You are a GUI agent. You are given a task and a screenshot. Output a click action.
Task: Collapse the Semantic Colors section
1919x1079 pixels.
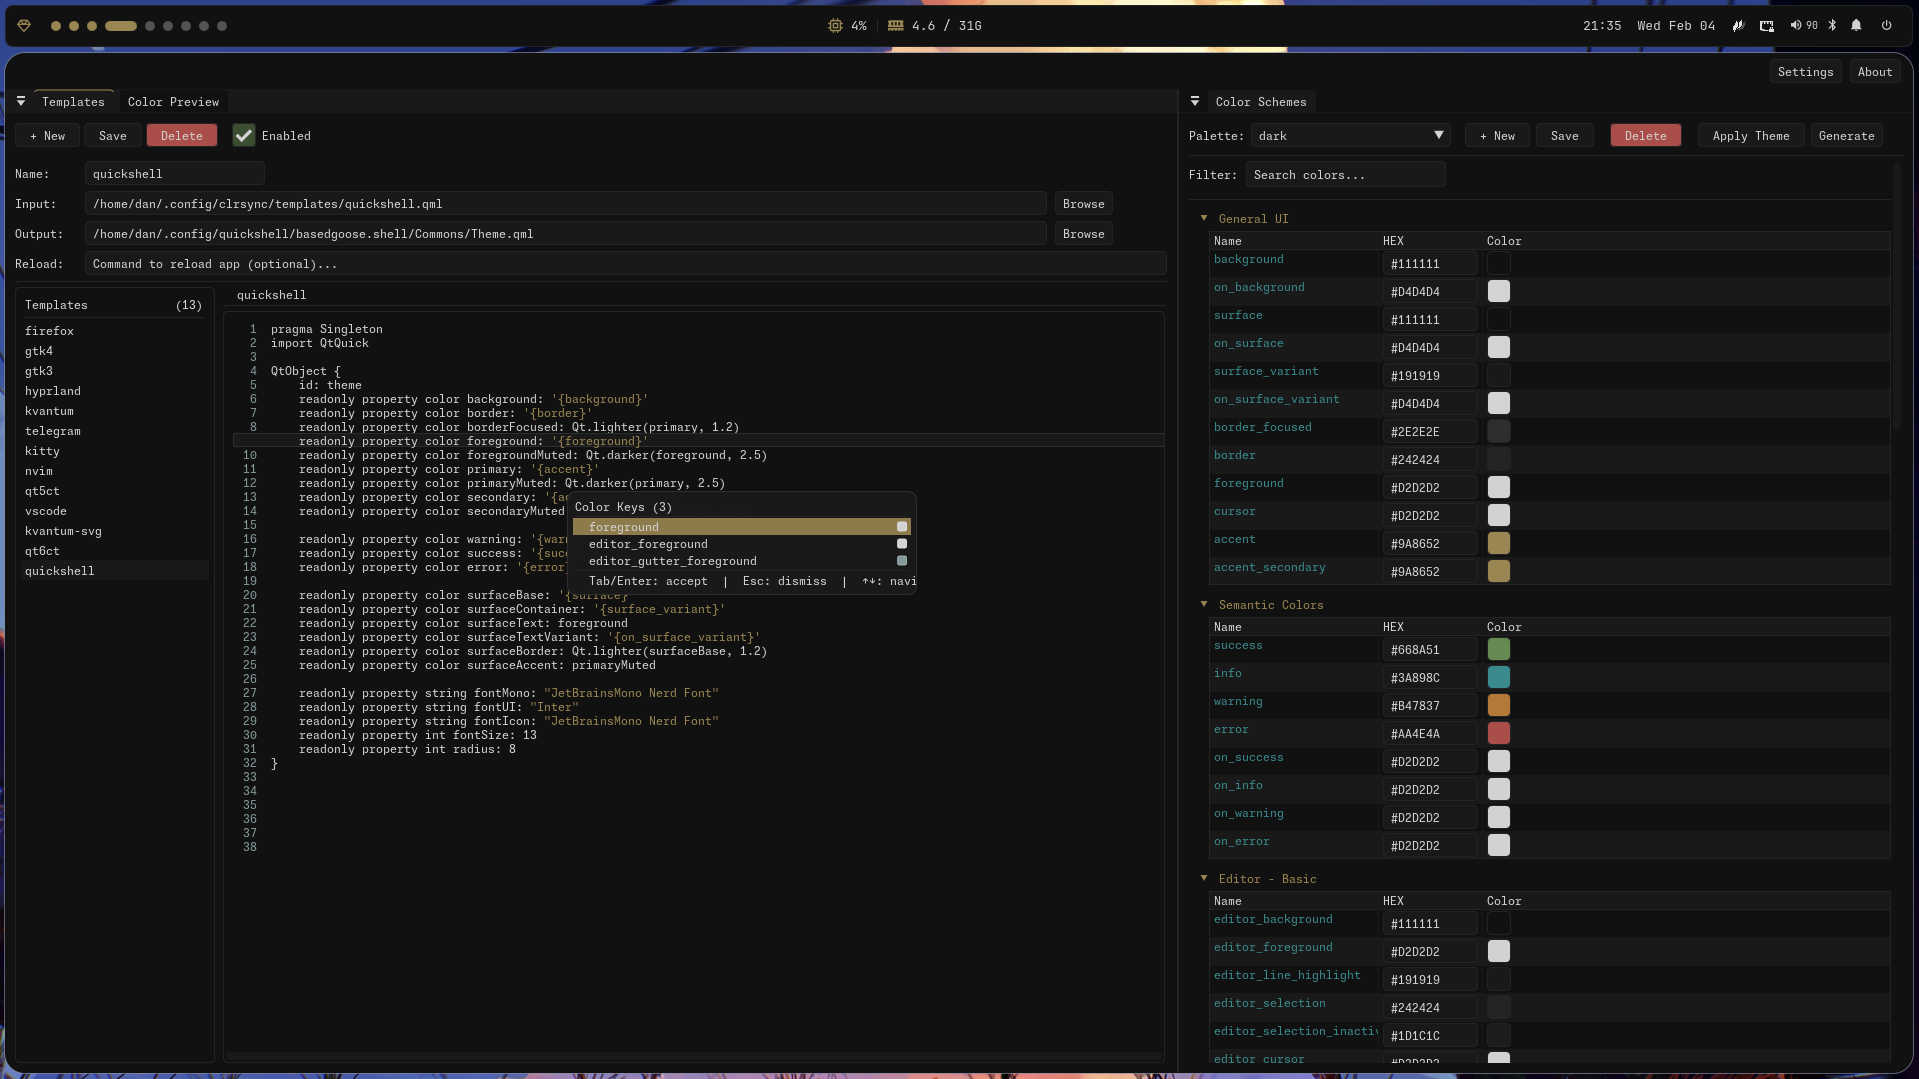tap(1204, 605)
